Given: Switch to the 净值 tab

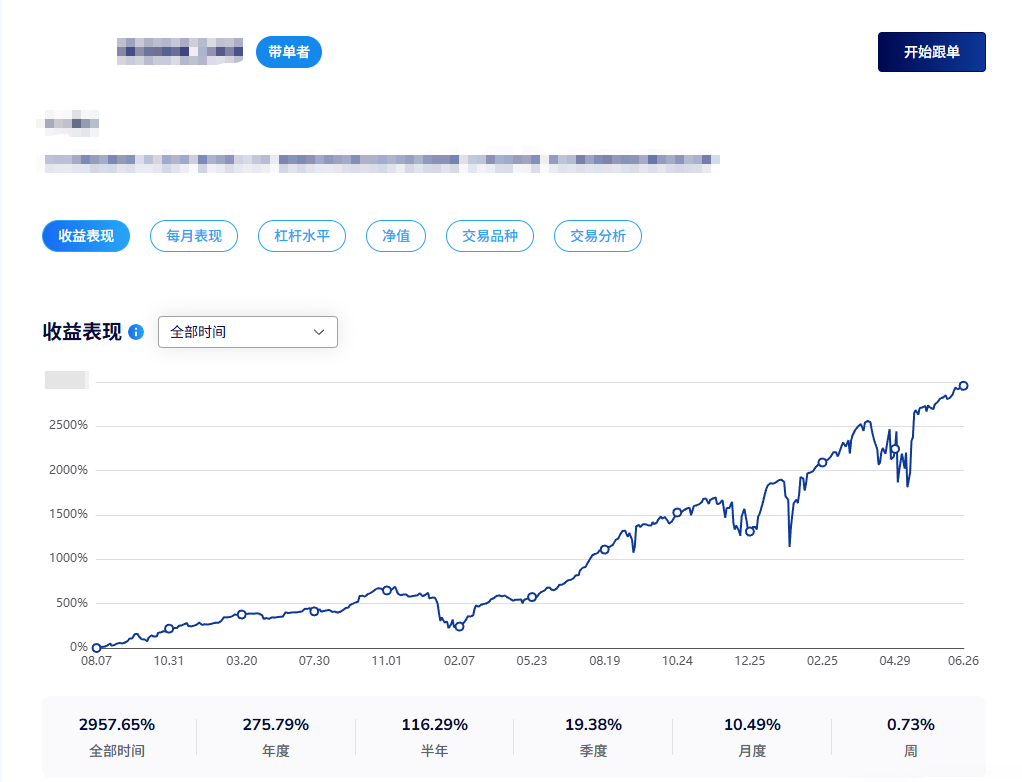Looking at the screenshot, I should coord(396,236).
